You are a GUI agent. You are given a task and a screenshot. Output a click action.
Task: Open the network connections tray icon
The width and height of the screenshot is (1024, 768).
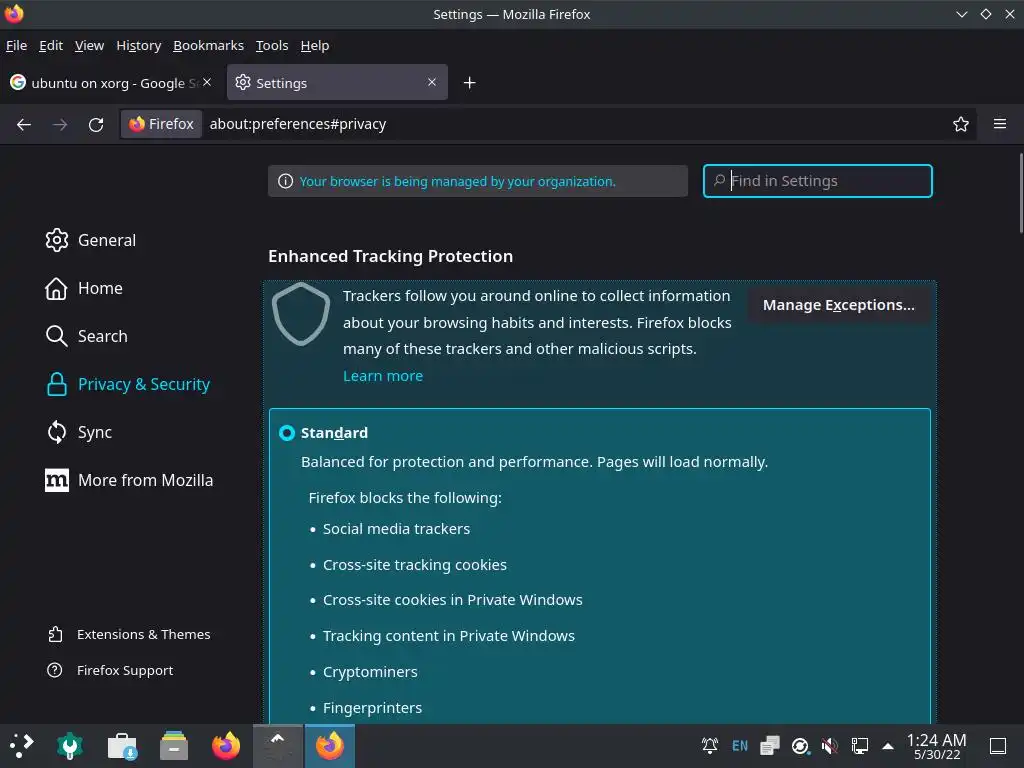click(x=859, y=745)
